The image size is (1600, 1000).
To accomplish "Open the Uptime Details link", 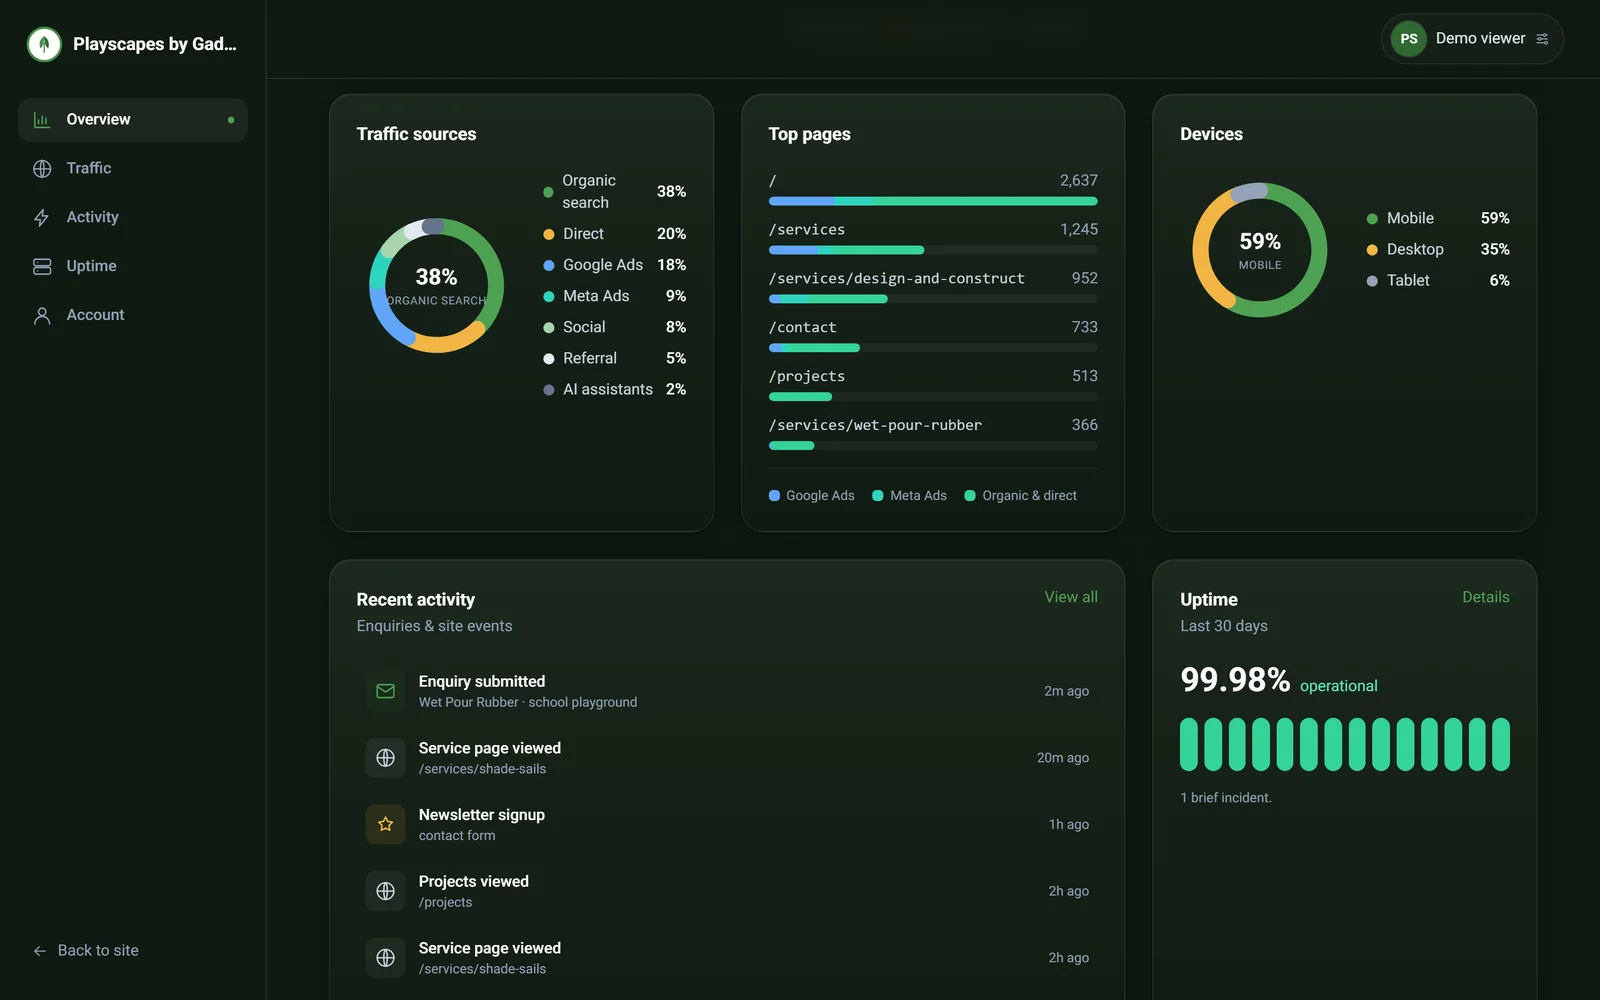I will coord(1485,597).
